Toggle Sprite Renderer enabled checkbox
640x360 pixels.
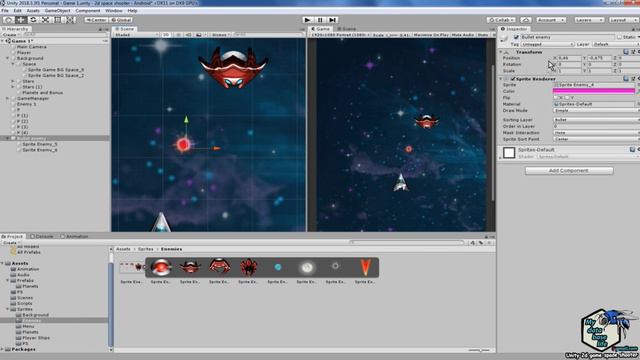click(513, 79)
